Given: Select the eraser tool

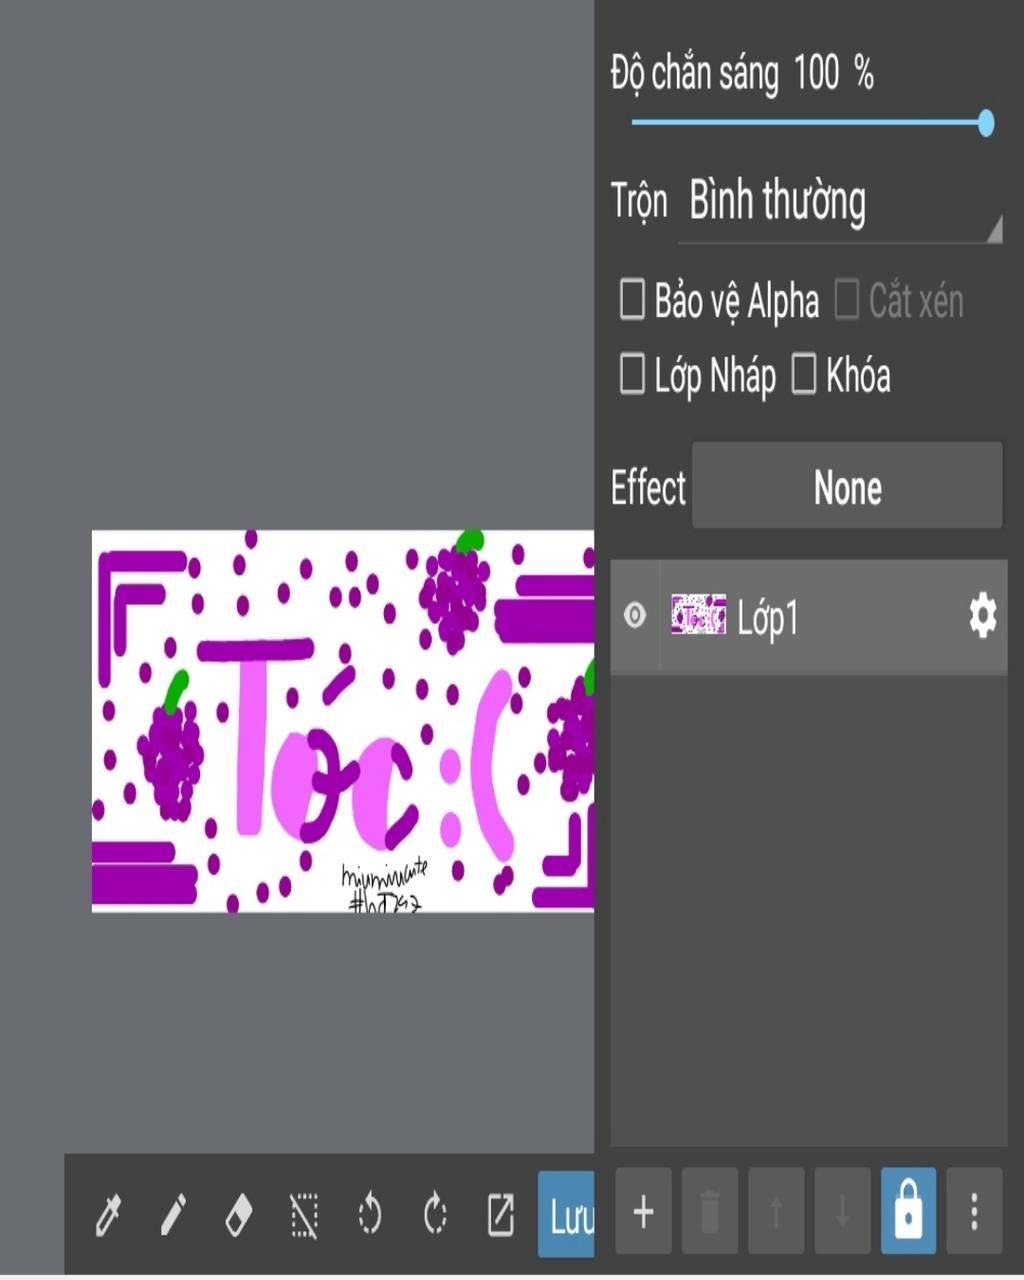Looking at the screenshot, I should pyautogui.click(x=238, y=1215).
